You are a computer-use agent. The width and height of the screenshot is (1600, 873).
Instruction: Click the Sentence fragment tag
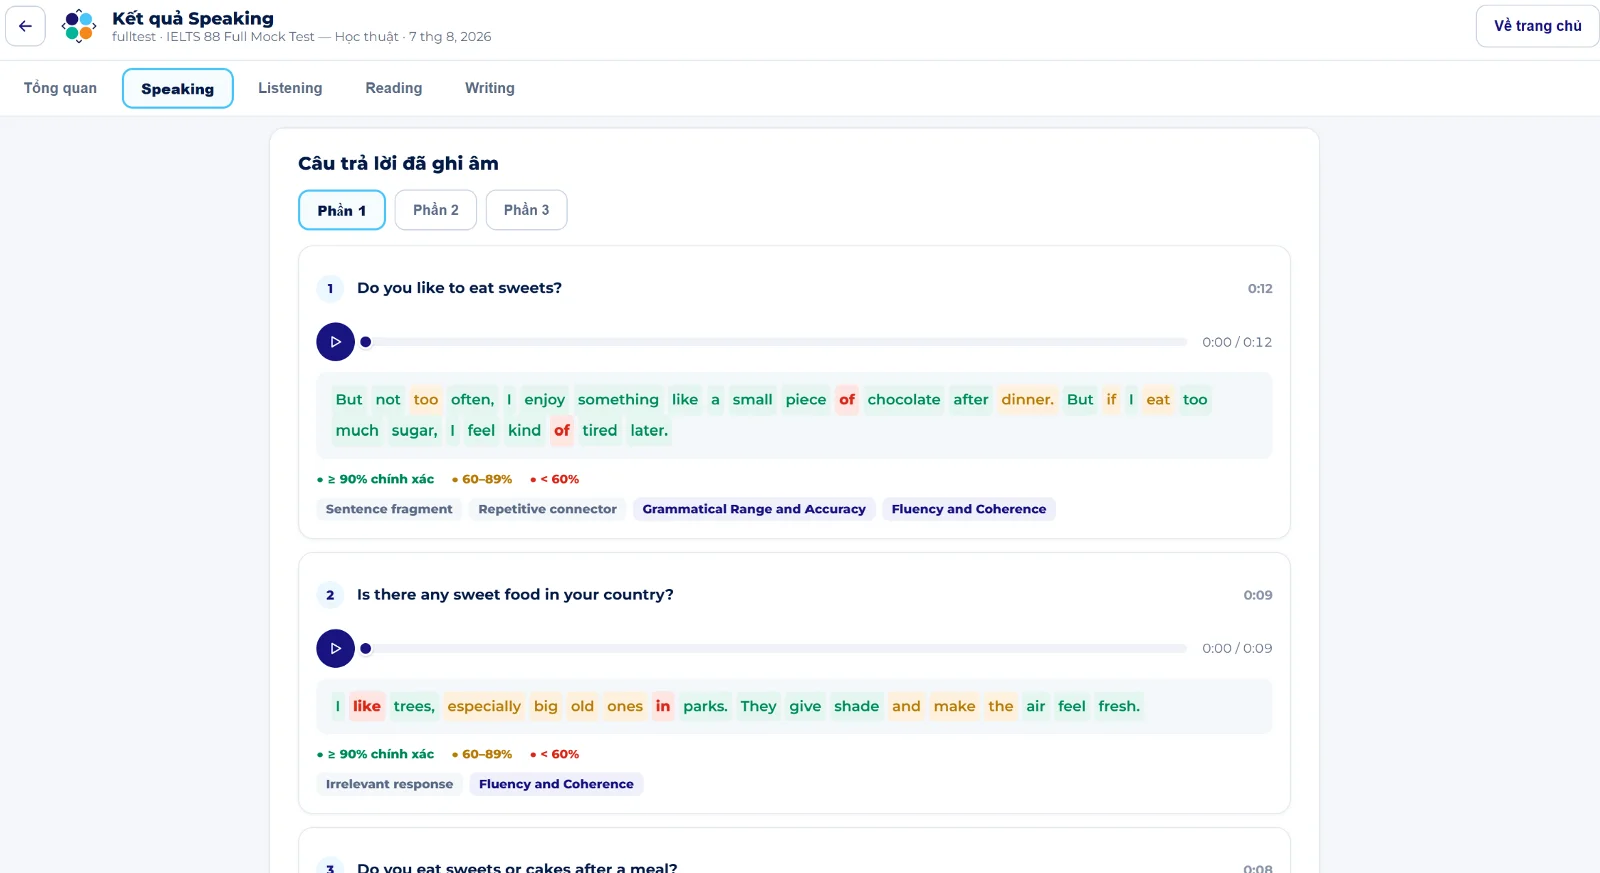click(389, 509)
